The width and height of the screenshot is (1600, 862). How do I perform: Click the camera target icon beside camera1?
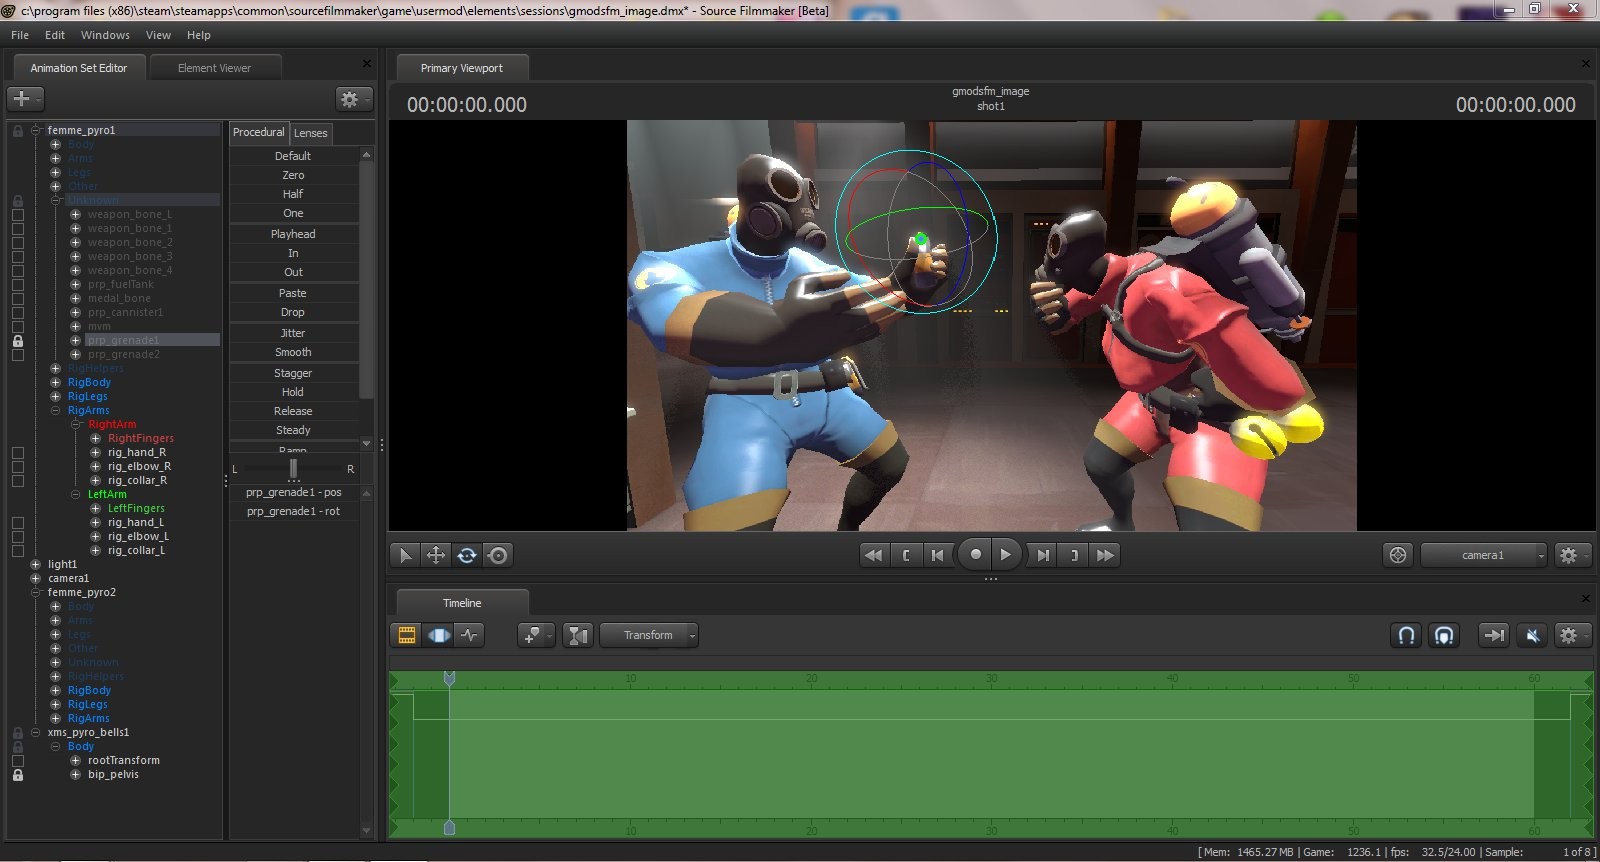(x=1398, y=555)
